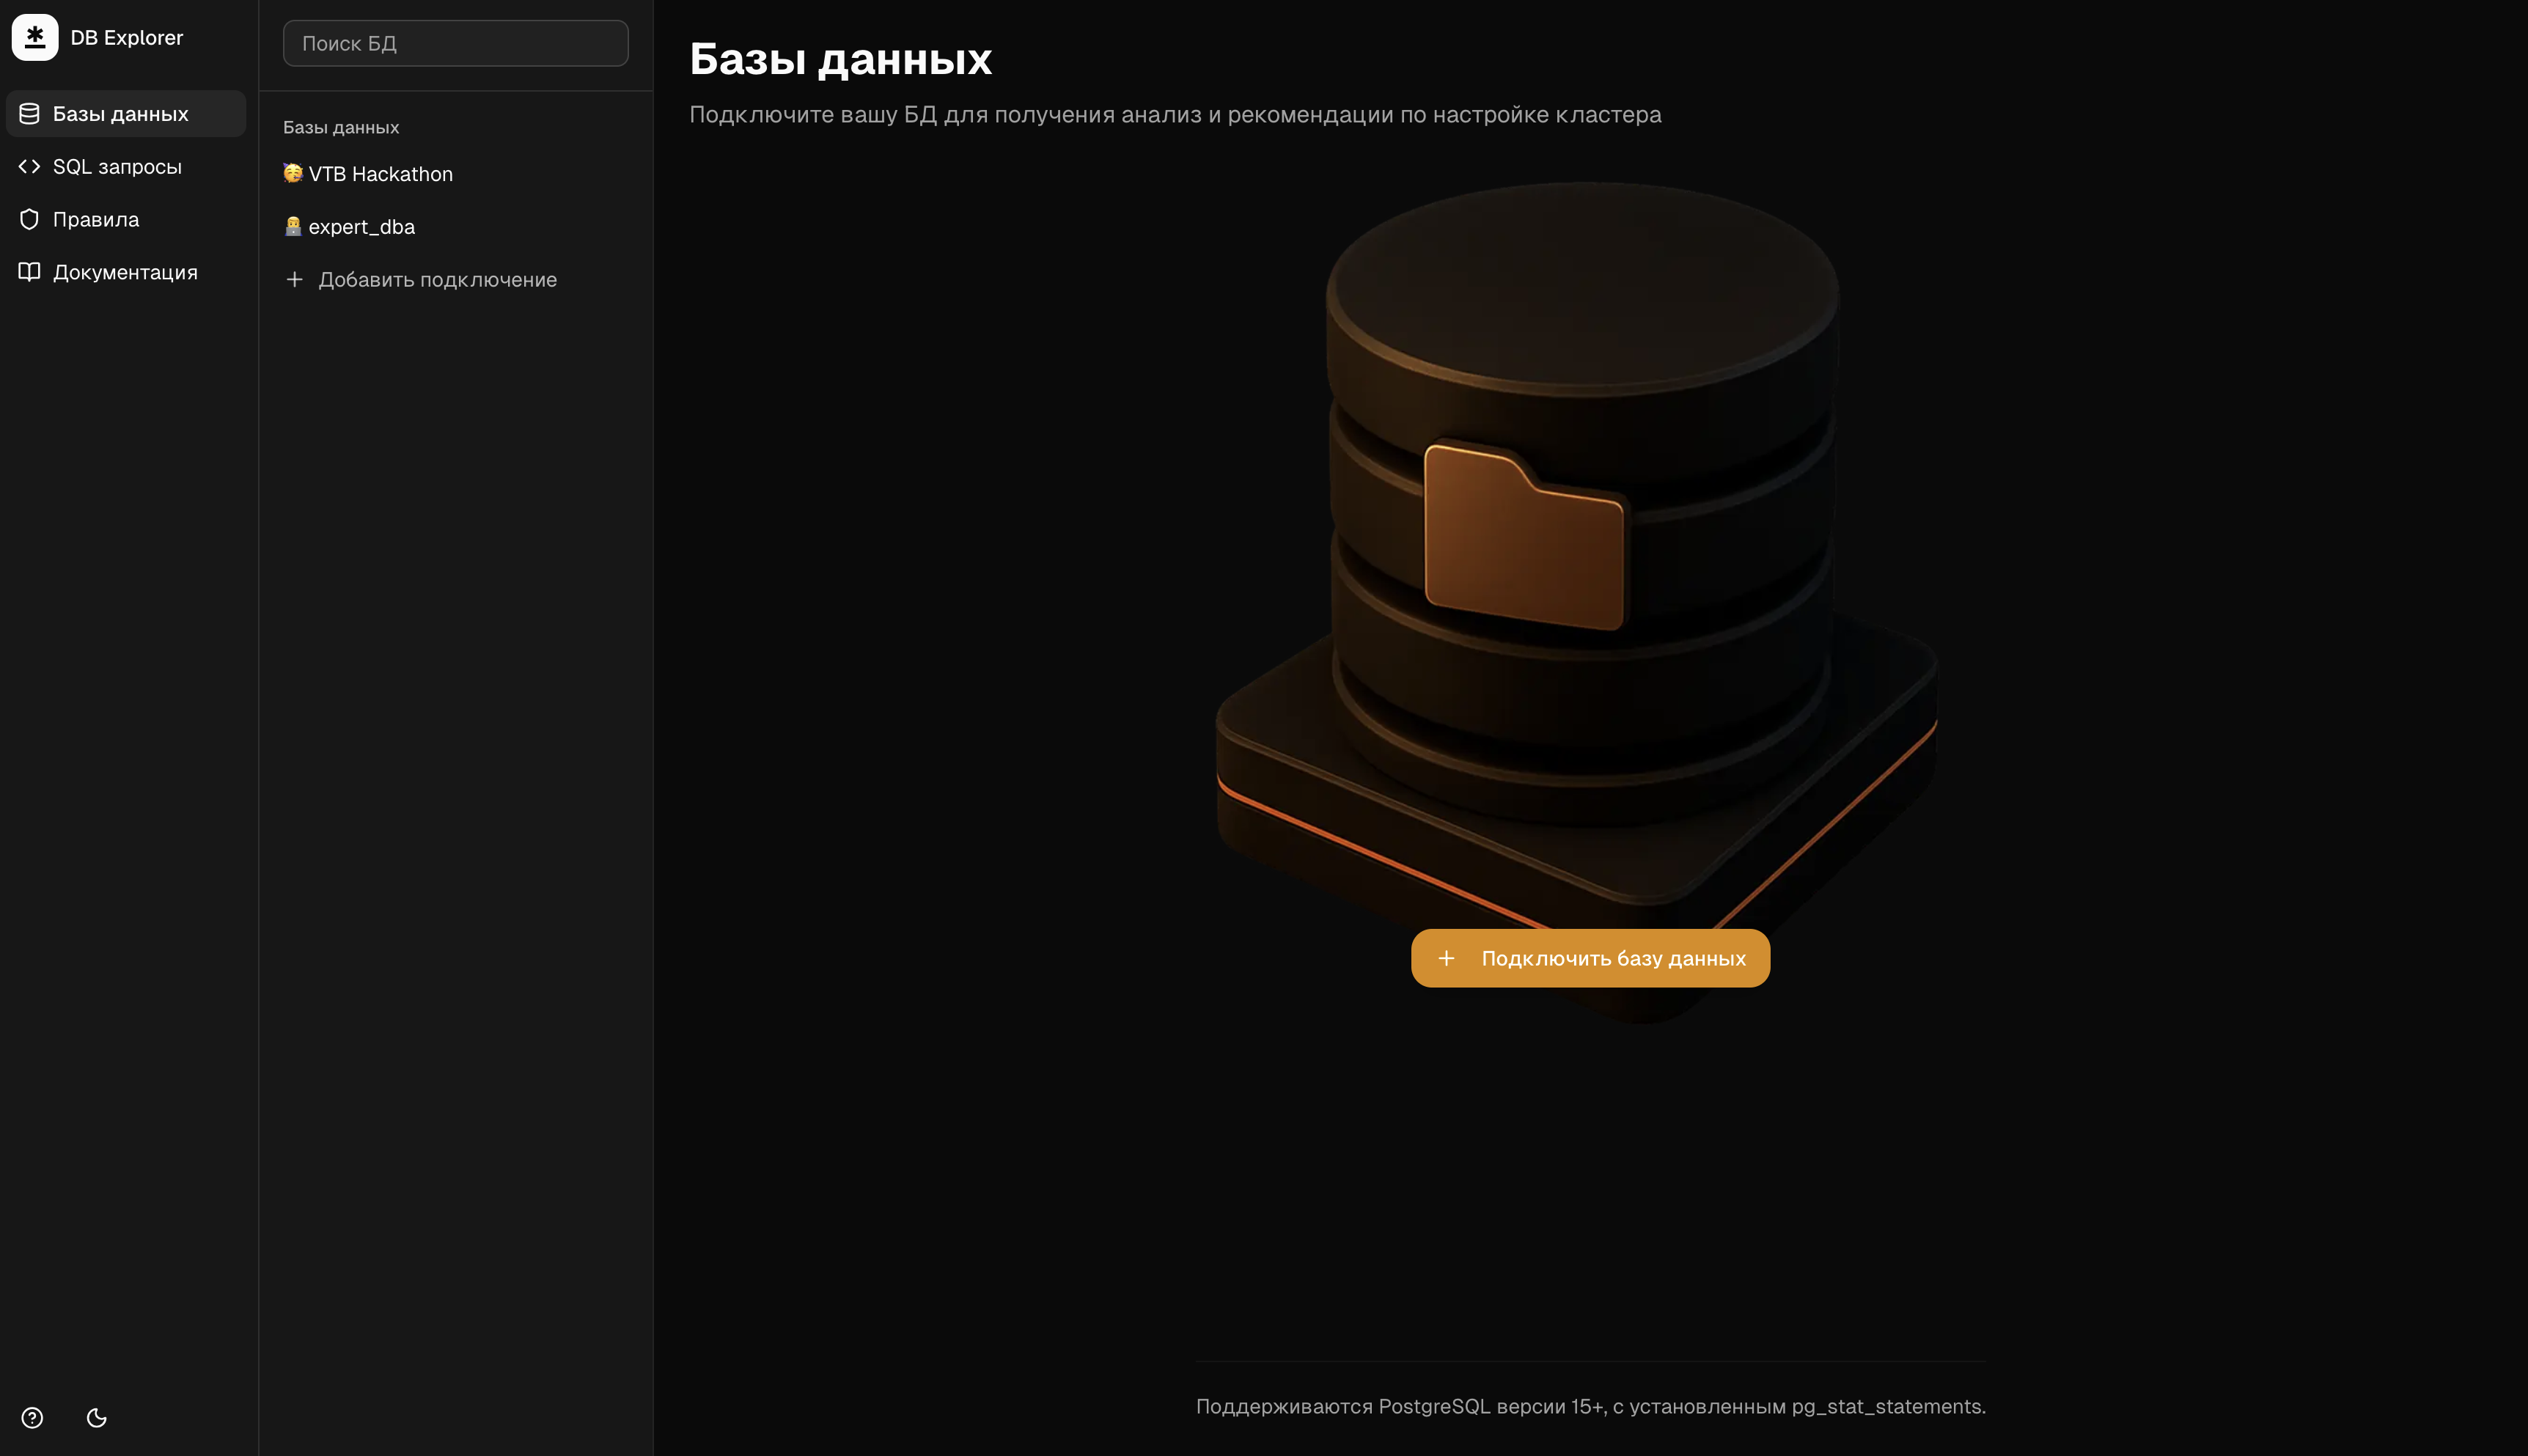Click the SQL запросы code brackets icon
The image size is (2528, 1456).
(x=29, y=167)
